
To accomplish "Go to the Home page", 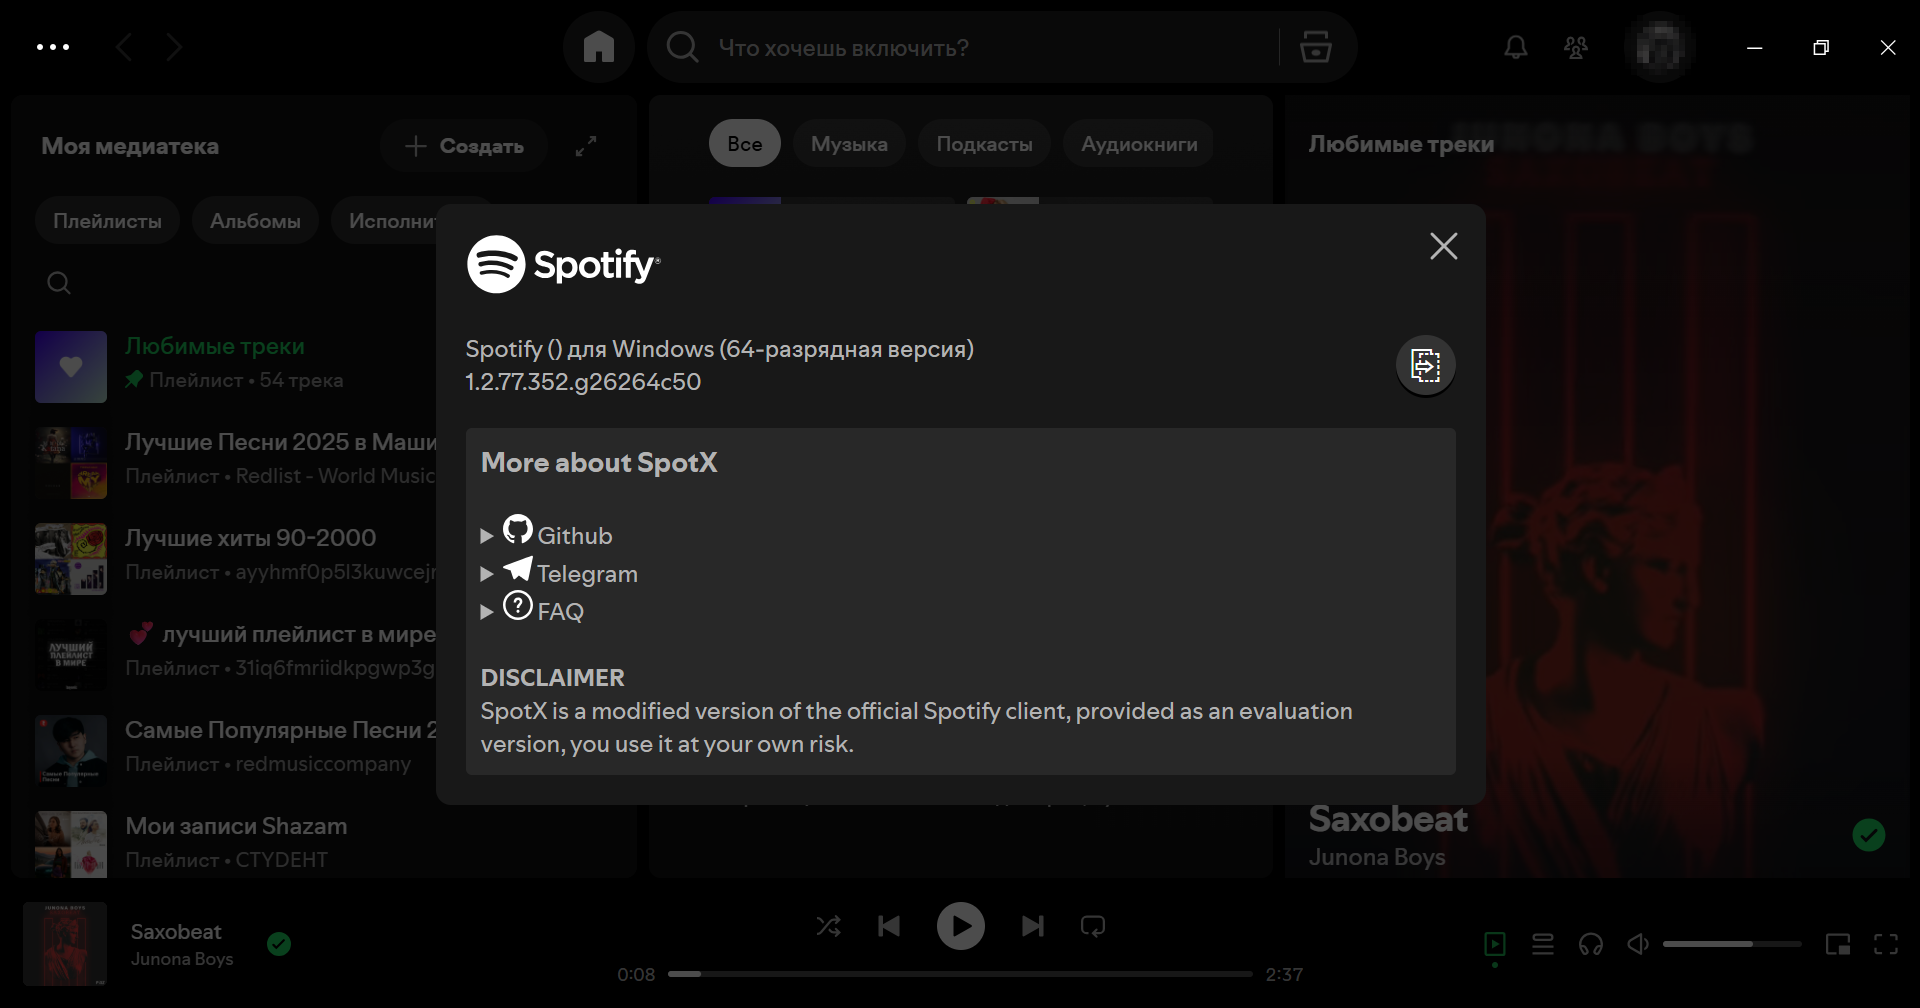I will (599, 47).
